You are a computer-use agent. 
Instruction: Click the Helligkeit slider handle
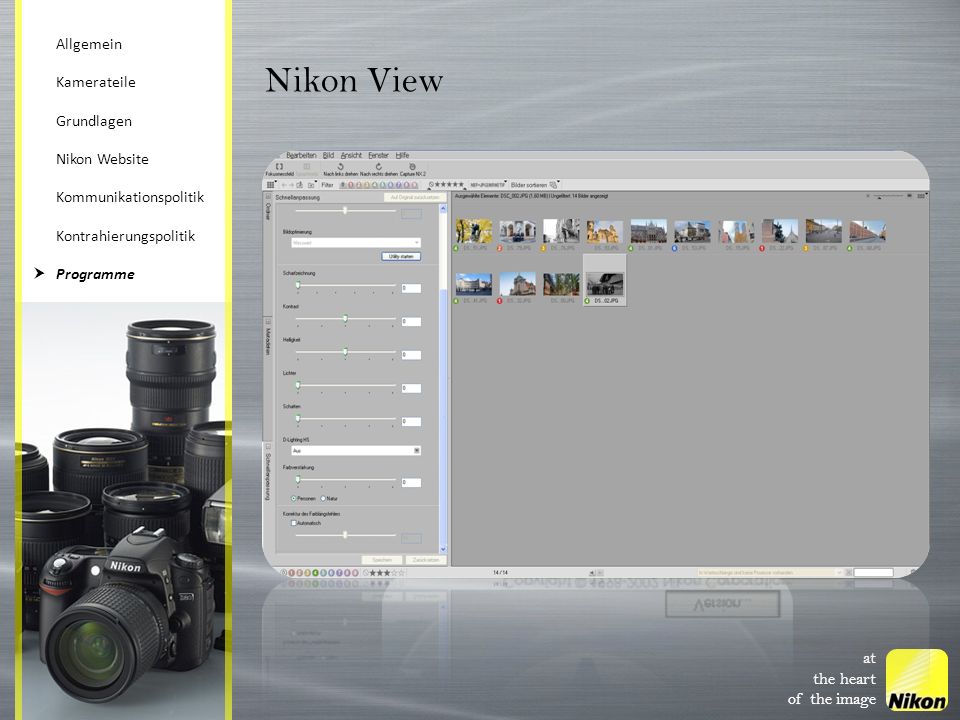tap(345, 351)
